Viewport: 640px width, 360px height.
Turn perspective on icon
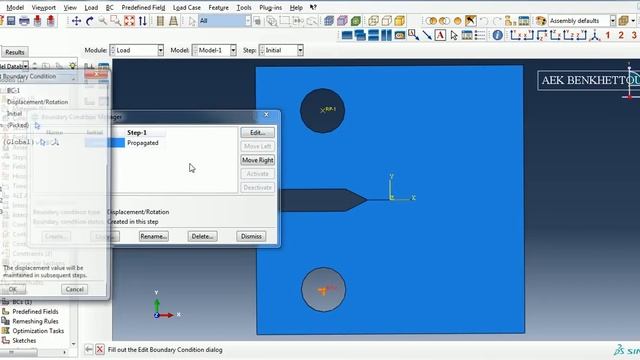173,21
